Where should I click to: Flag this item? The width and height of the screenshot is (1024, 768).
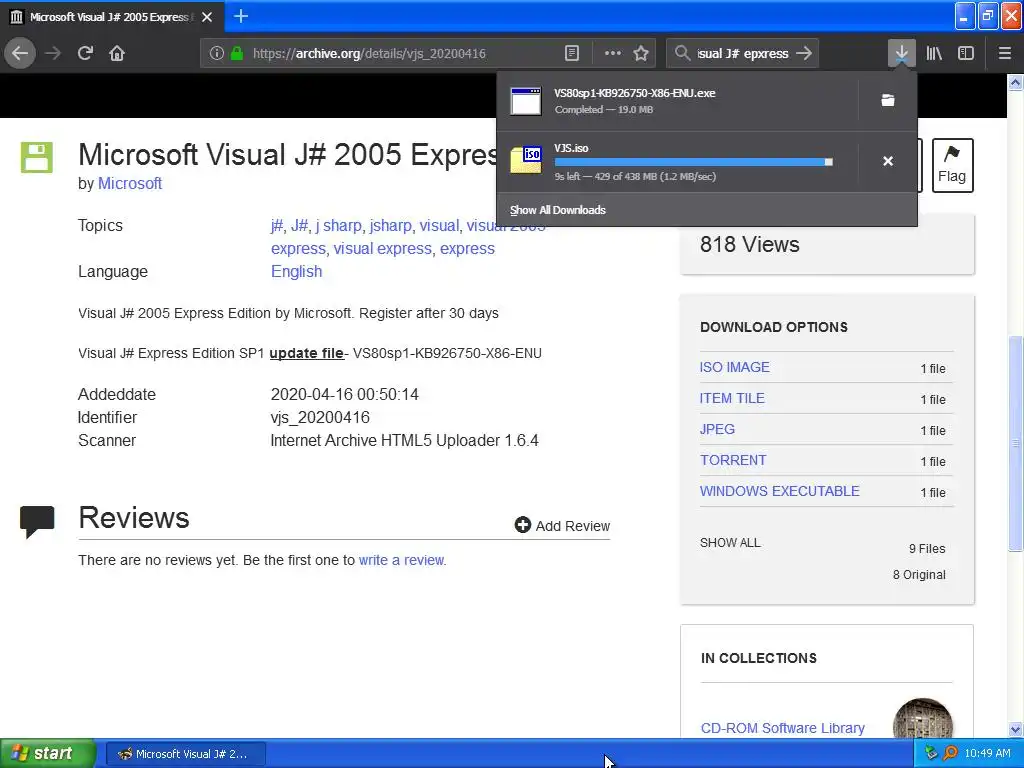tap(952, 165)
